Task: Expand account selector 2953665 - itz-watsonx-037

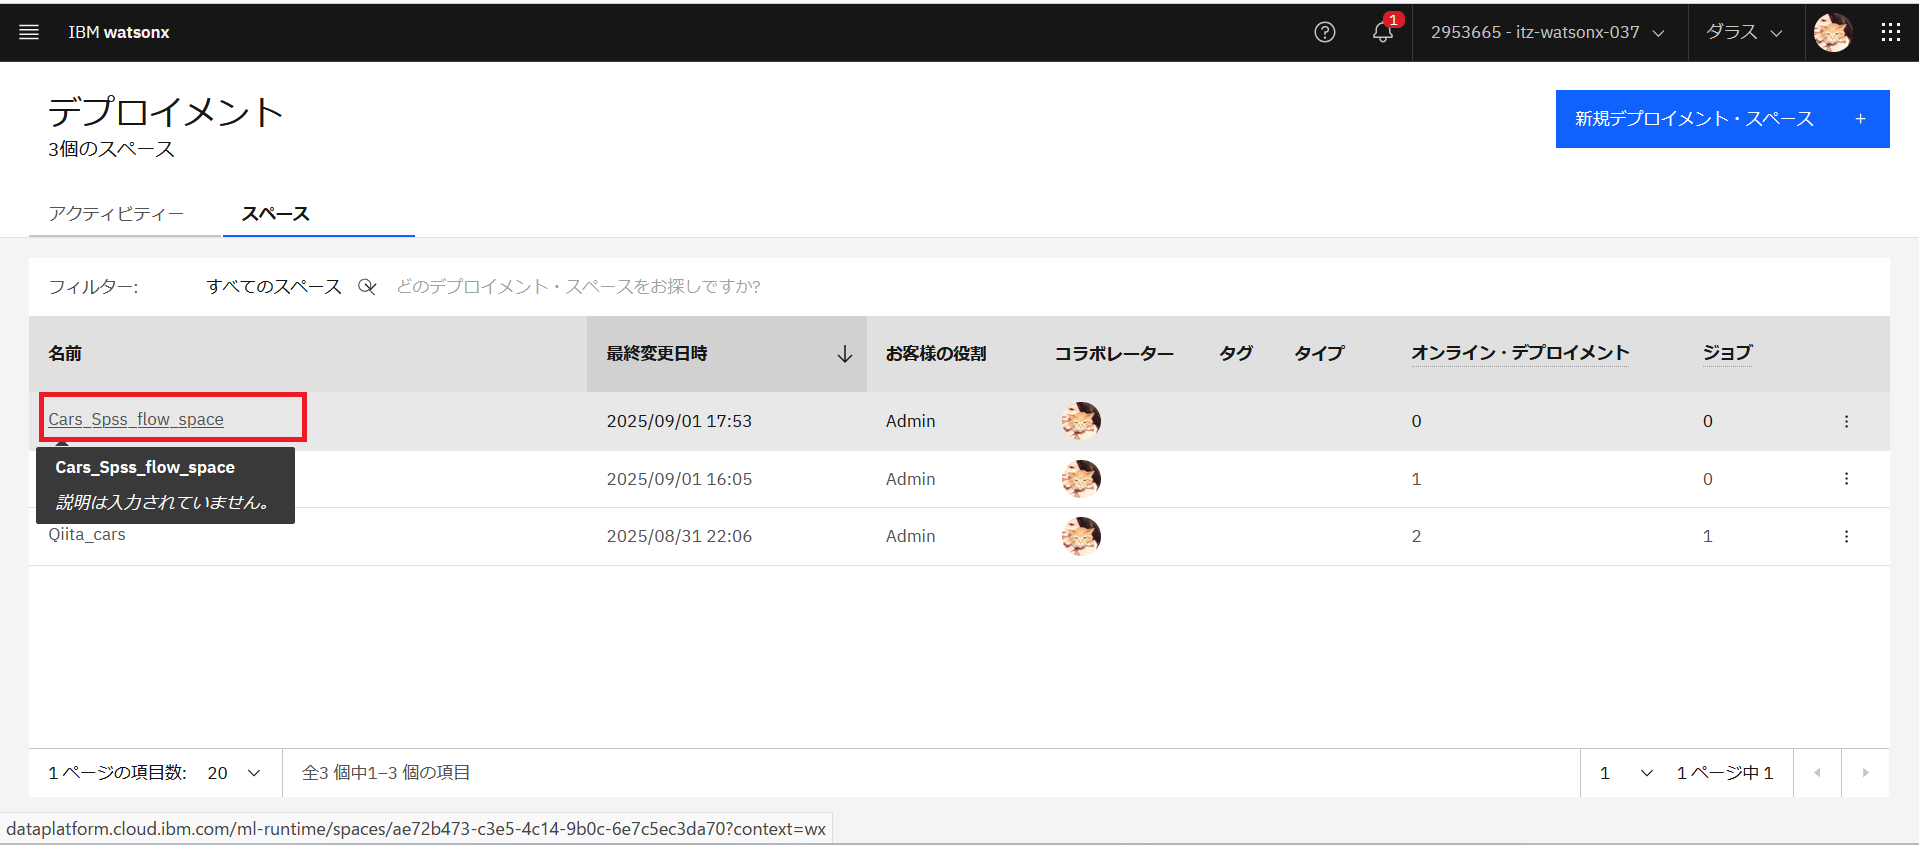Action: [x=1548, y=32]
